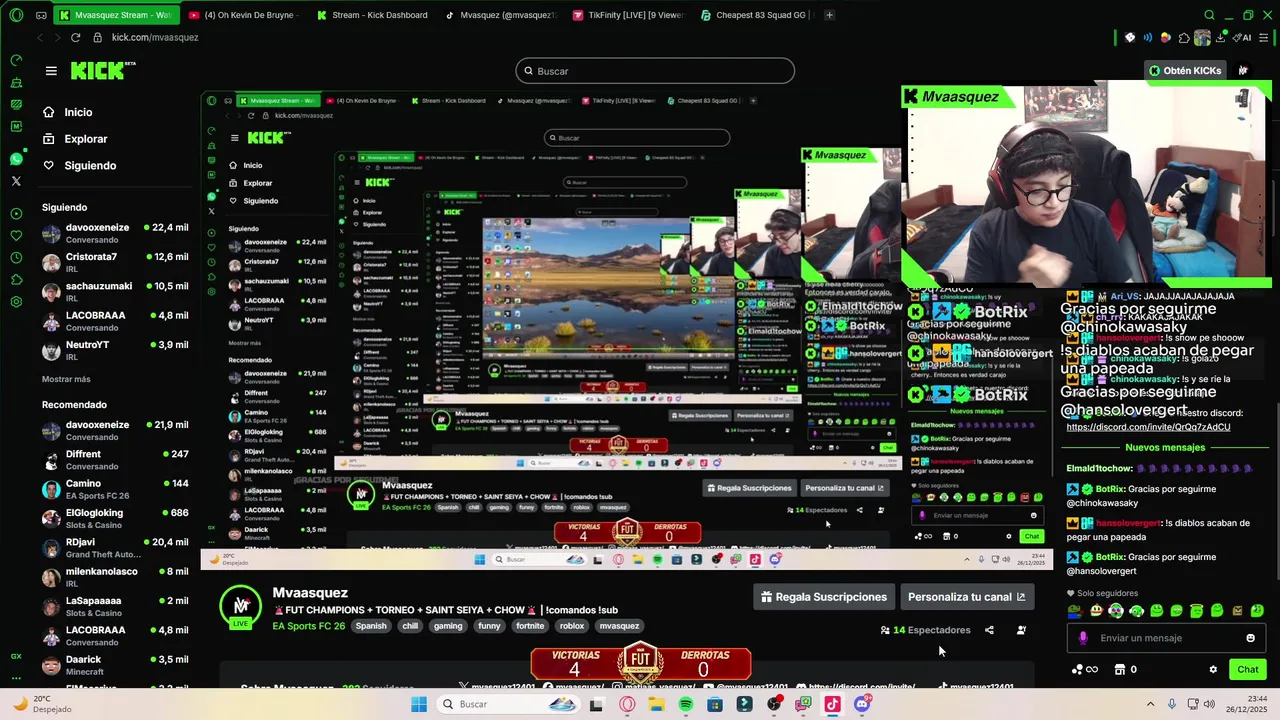Open the emoji picker in chat input
The image size is (1280, 720).
[x=1251, y=638]
